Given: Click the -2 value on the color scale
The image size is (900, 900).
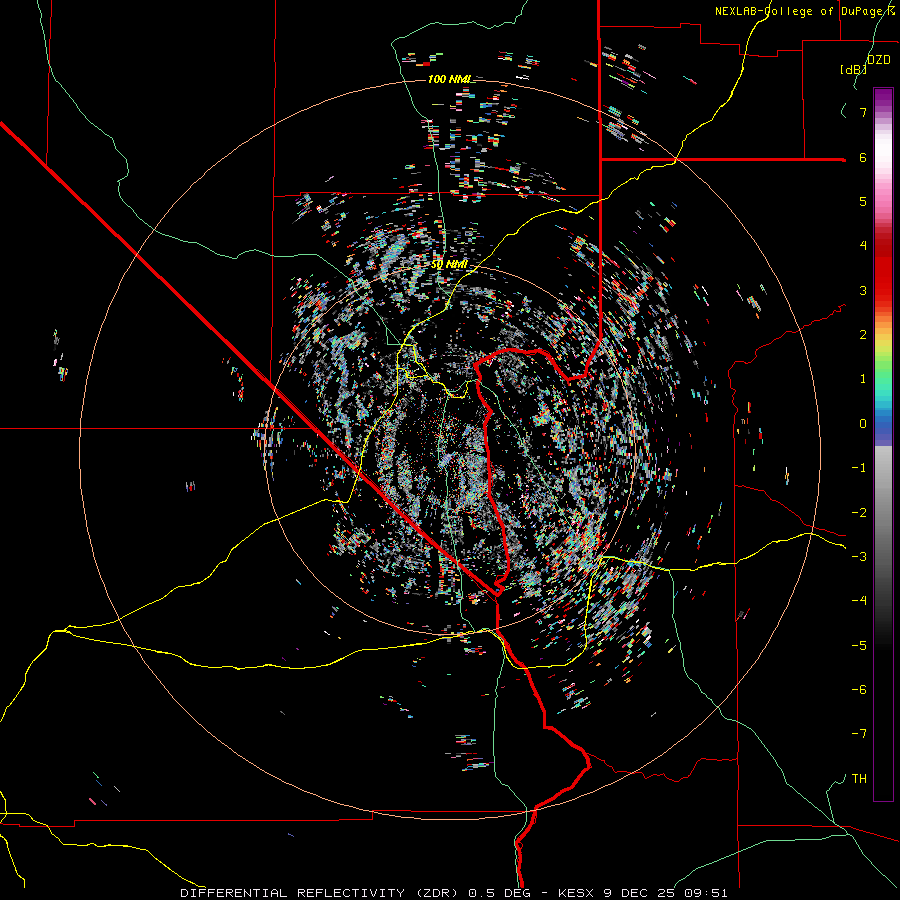Looking at the screenshot, I should point(859,513).
